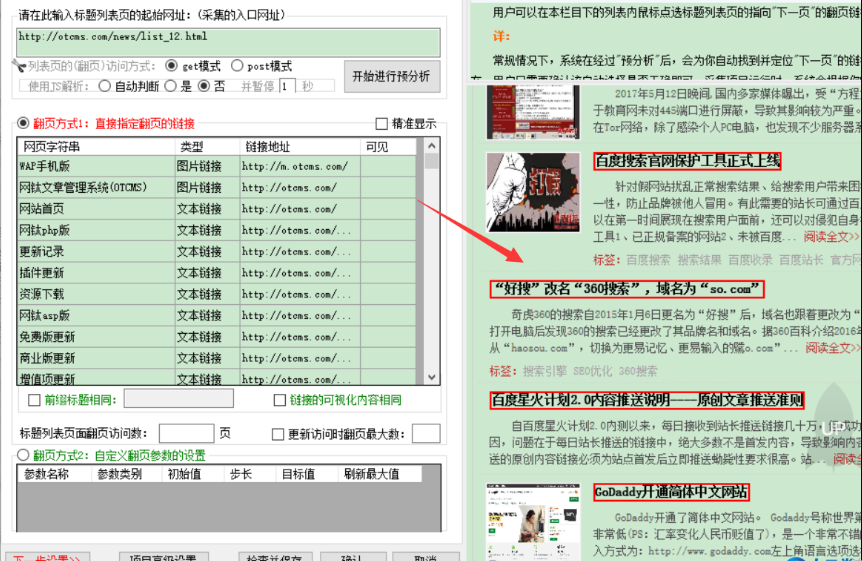Select 否 for JS parsing

pos(204,86)
